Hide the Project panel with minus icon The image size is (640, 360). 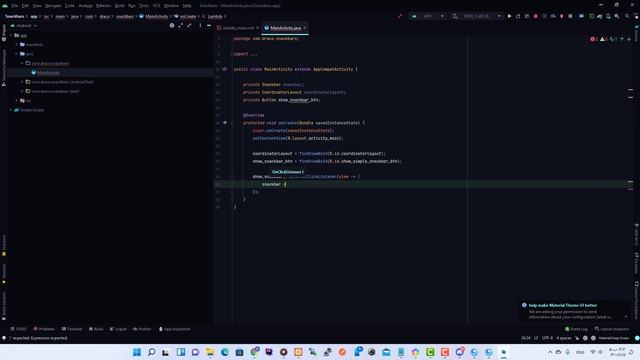[x=209, y=25]
